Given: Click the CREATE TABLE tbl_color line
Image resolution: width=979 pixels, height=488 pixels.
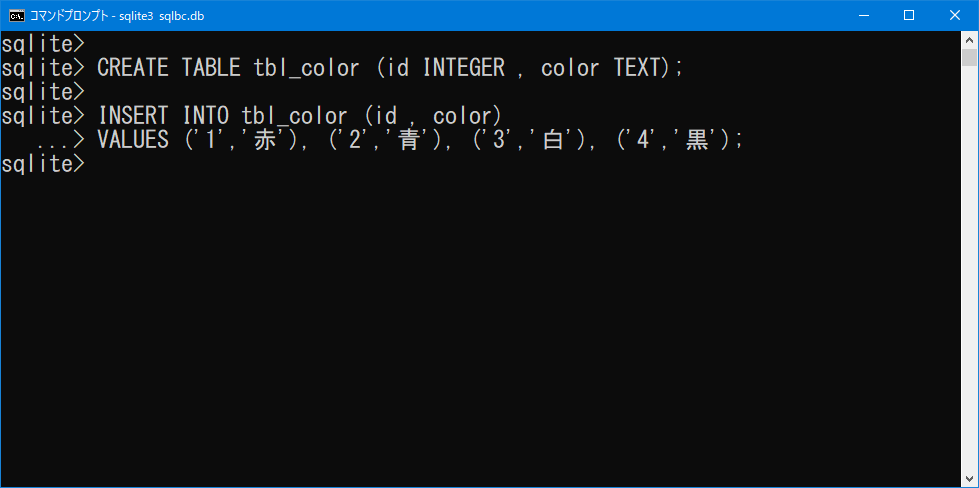Looking at the screenshot, I should click(x=342, y=68).
